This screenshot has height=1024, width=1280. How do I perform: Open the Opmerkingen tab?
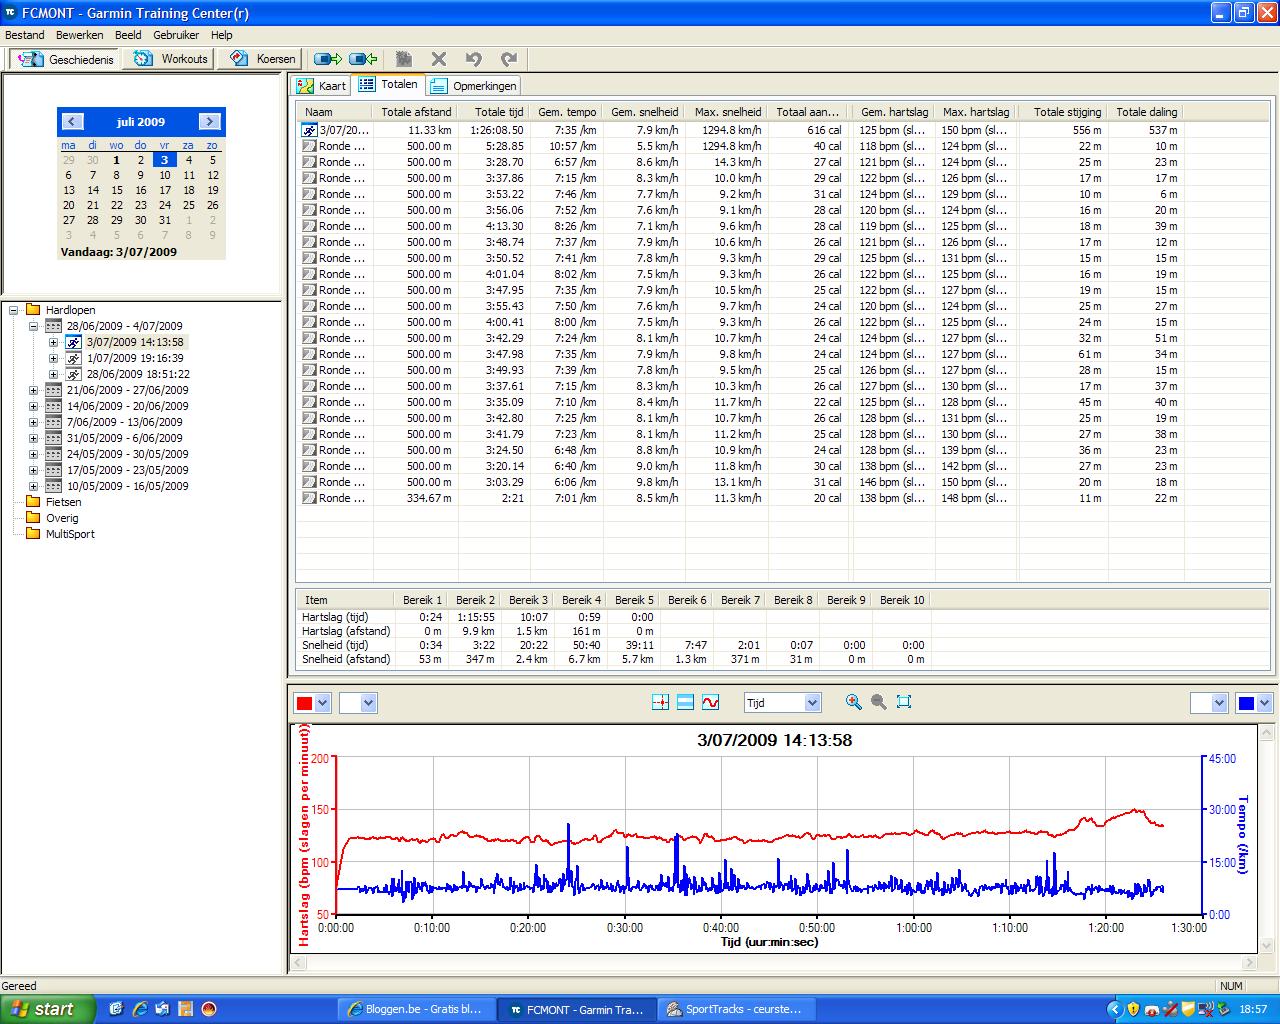(474, 86)
